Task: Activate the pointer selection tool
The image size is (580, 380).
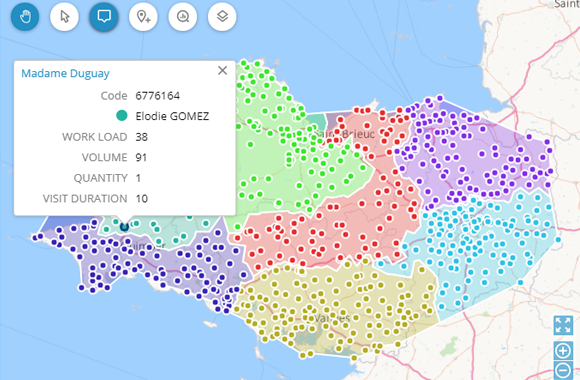Action: tap(64, 17)
